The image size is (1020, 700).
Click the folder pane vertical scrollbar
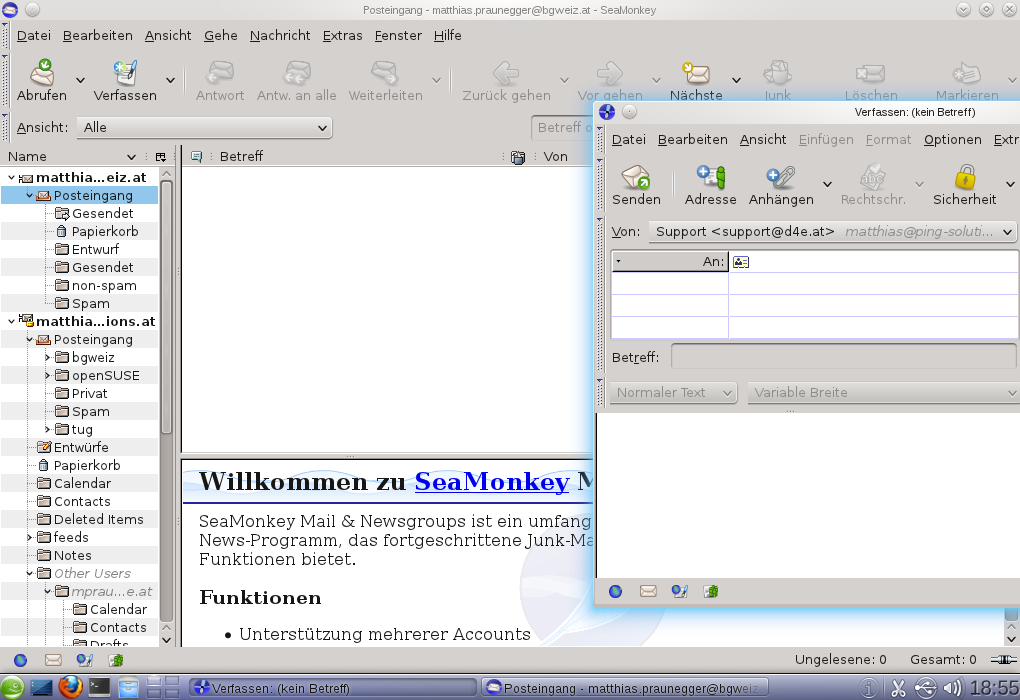(x=166, y=308)
